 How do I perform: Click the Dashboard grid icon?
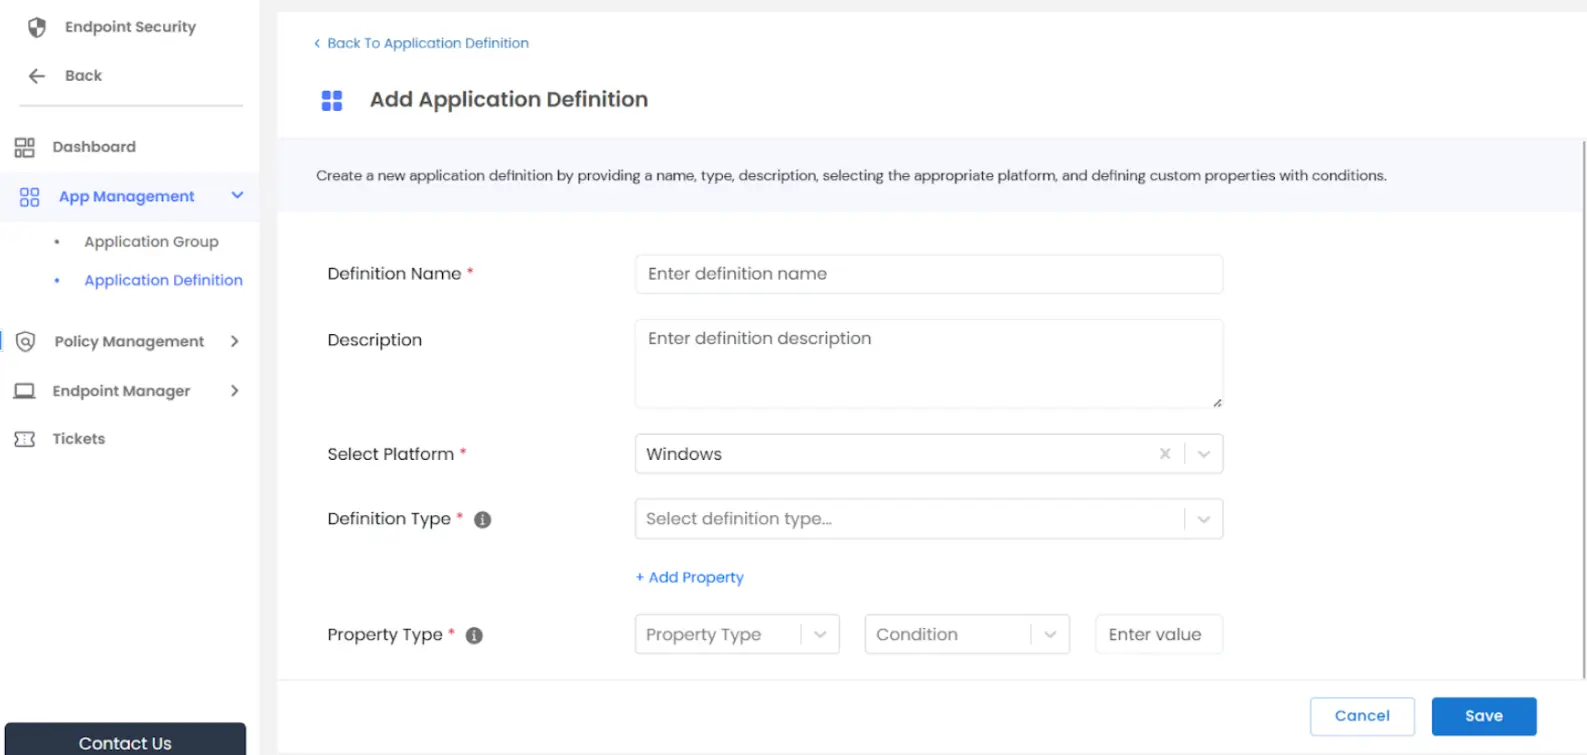tap(25, 148)
